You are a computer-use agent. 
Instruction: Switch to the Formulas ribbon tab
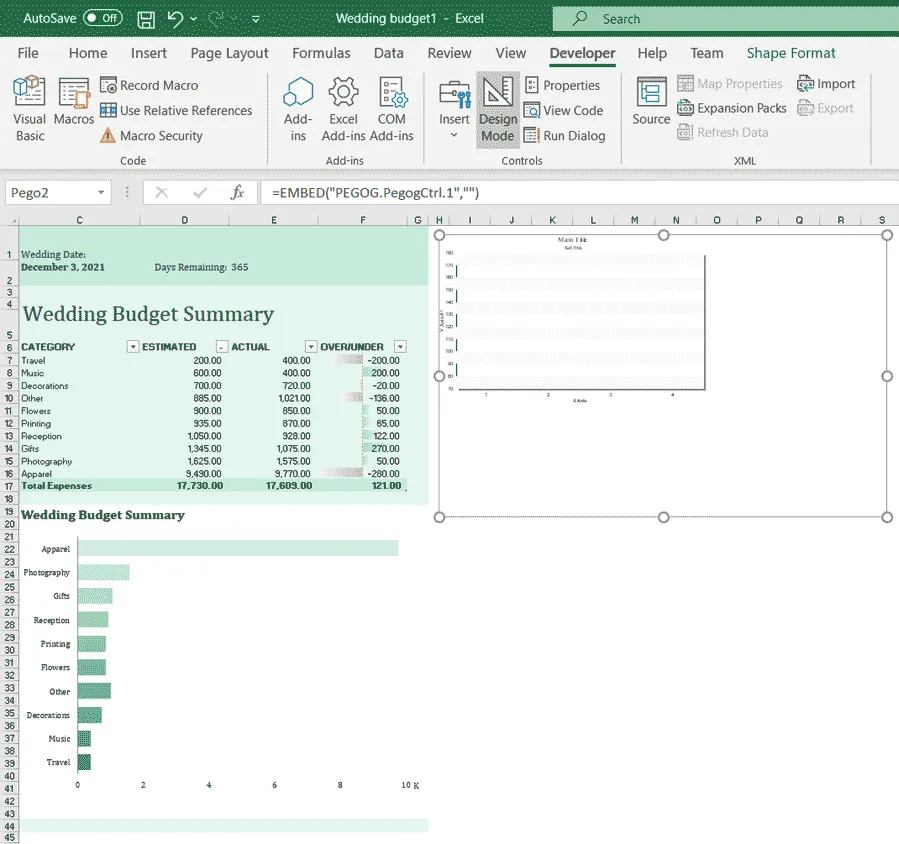321,53
